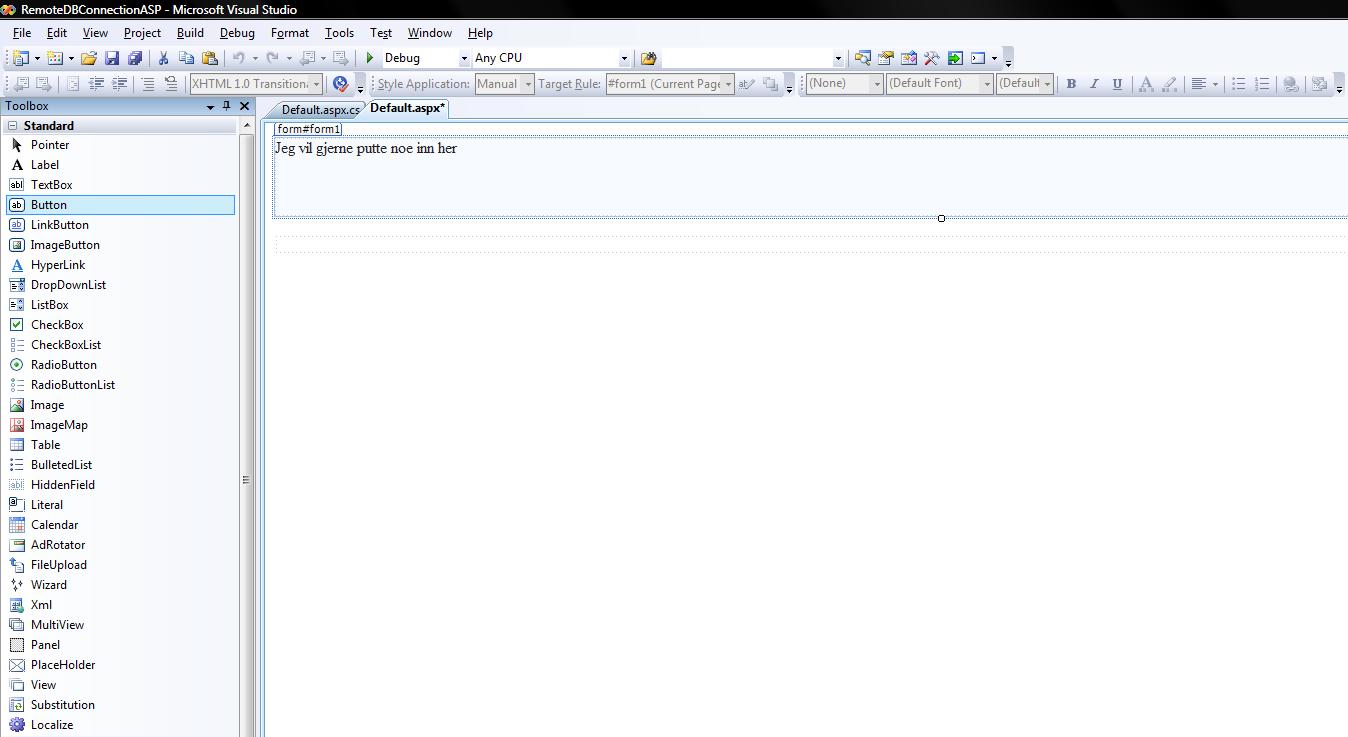Select the Default.aspx* tab
The image size is (1348, 737).
point(407,108)
